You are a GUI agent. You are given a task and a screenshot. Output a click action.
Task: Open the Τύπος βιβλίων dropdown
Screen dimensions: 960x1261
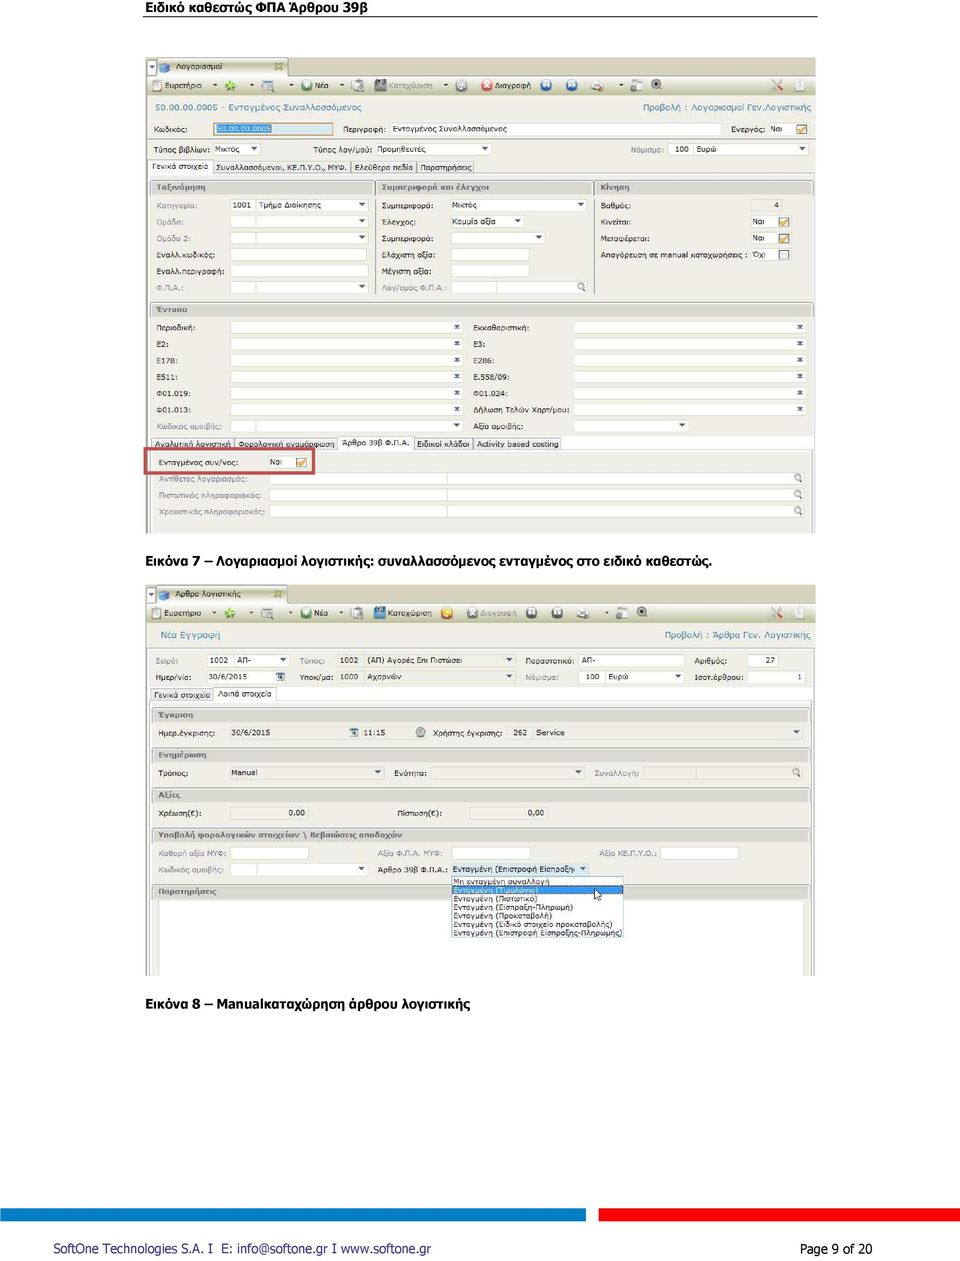[254, 149]
